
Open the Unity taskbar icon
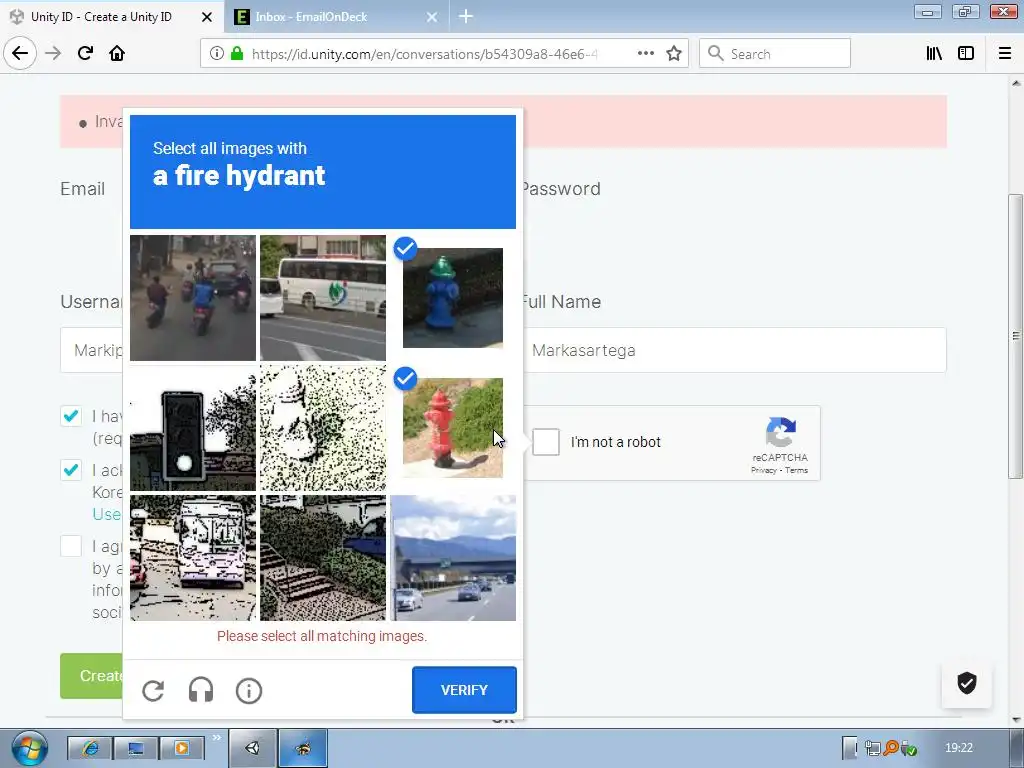click(x=253, y=748)
